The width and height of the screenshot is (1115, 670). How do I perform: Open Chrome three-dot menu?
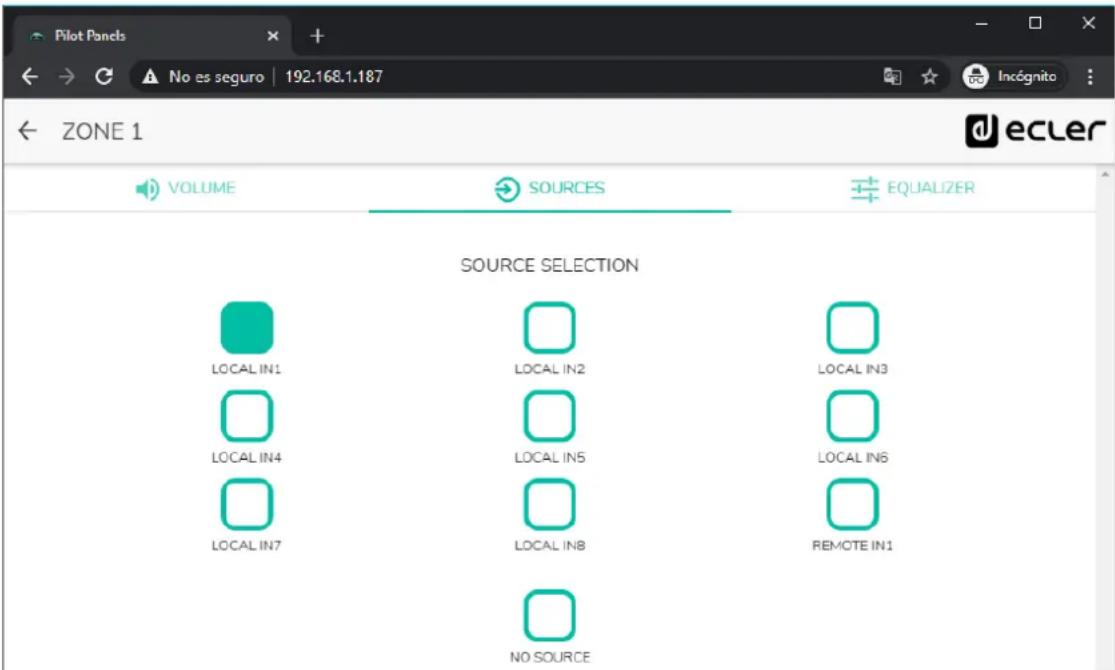tap(1090, 76)
